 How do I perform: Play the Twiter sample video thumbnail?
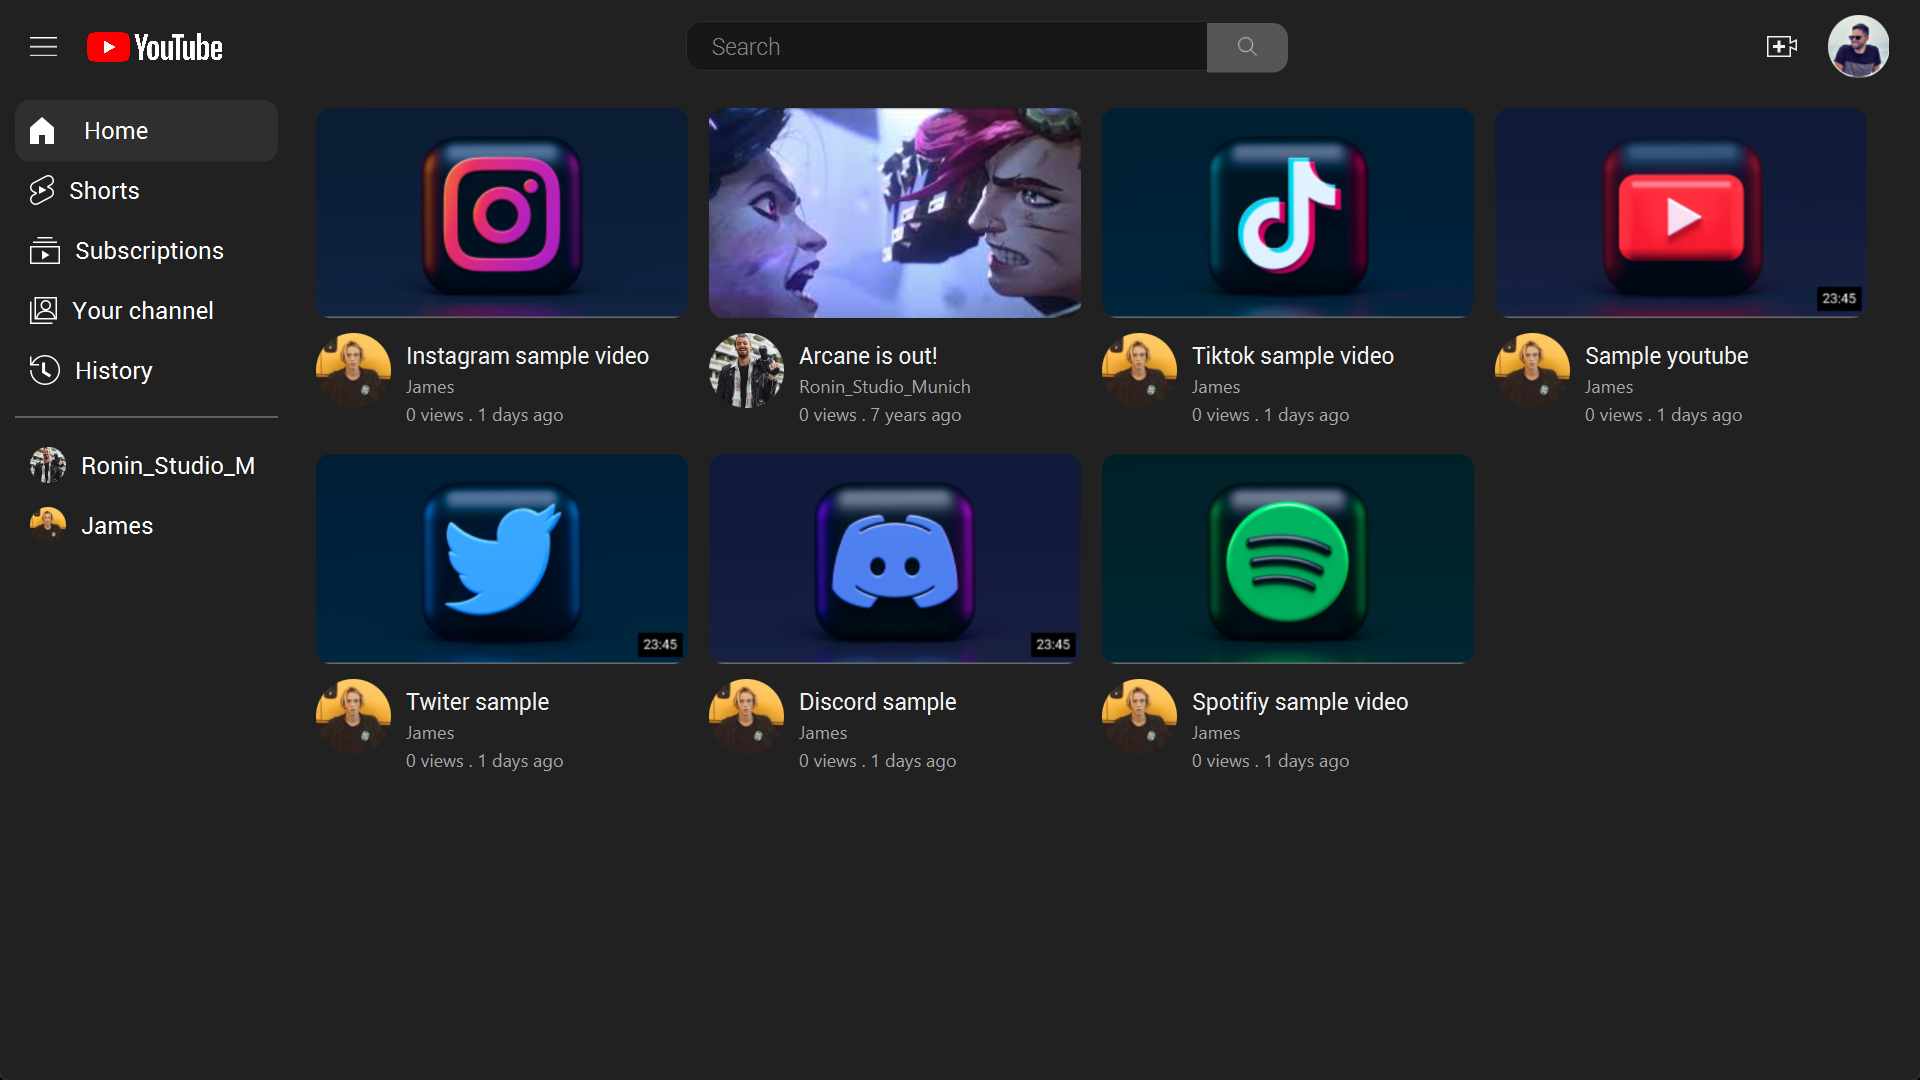click(x=501, y=558)
